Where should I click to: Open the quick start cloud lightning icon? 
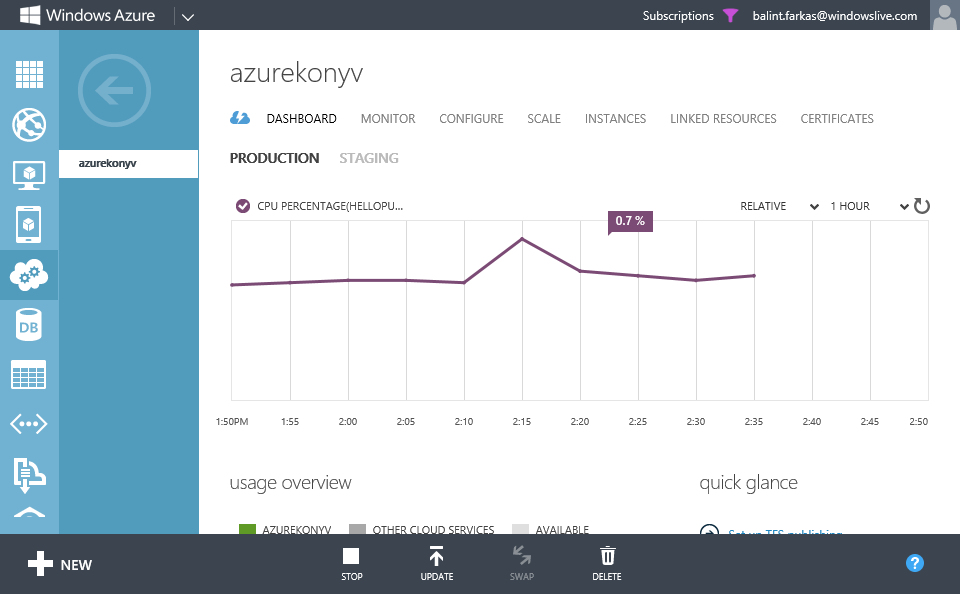[240, 118]
